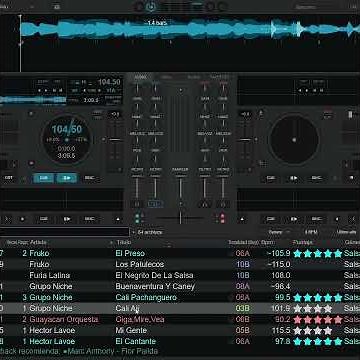Click the SAMPLER volume fader
The width and height of the screenshot is (360, 360).
tap(180, 188)
